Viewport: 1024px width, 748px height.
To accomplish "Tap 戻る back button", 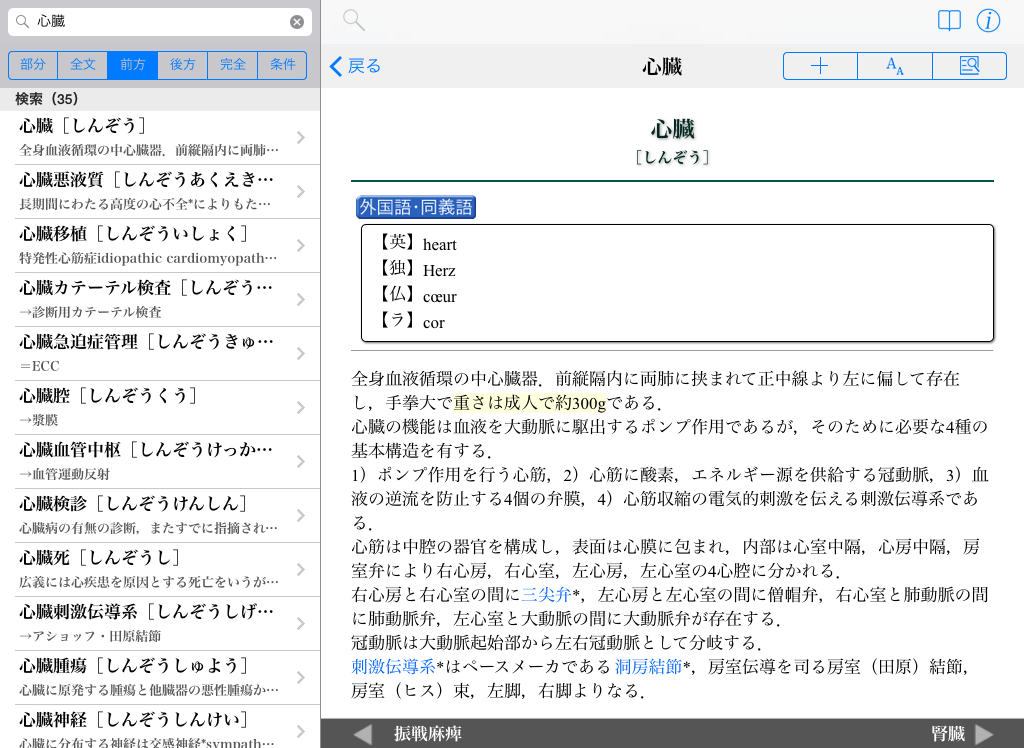I will pos(356,66).
